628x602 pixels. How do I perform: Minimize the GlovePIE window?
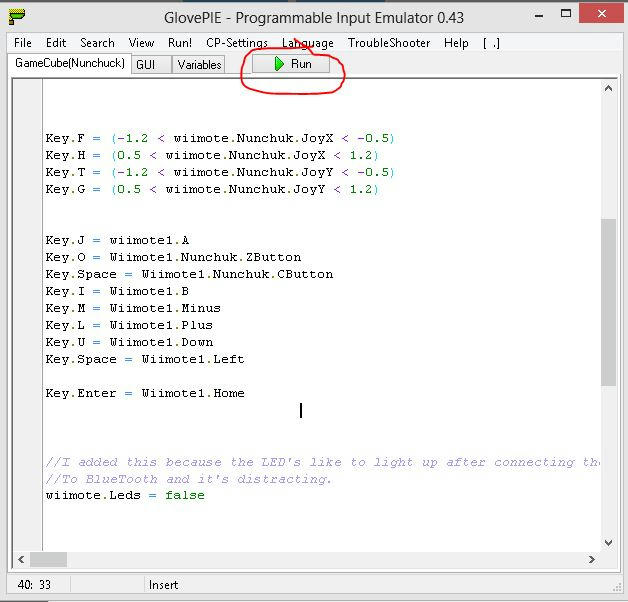click(x=539, y=16)
